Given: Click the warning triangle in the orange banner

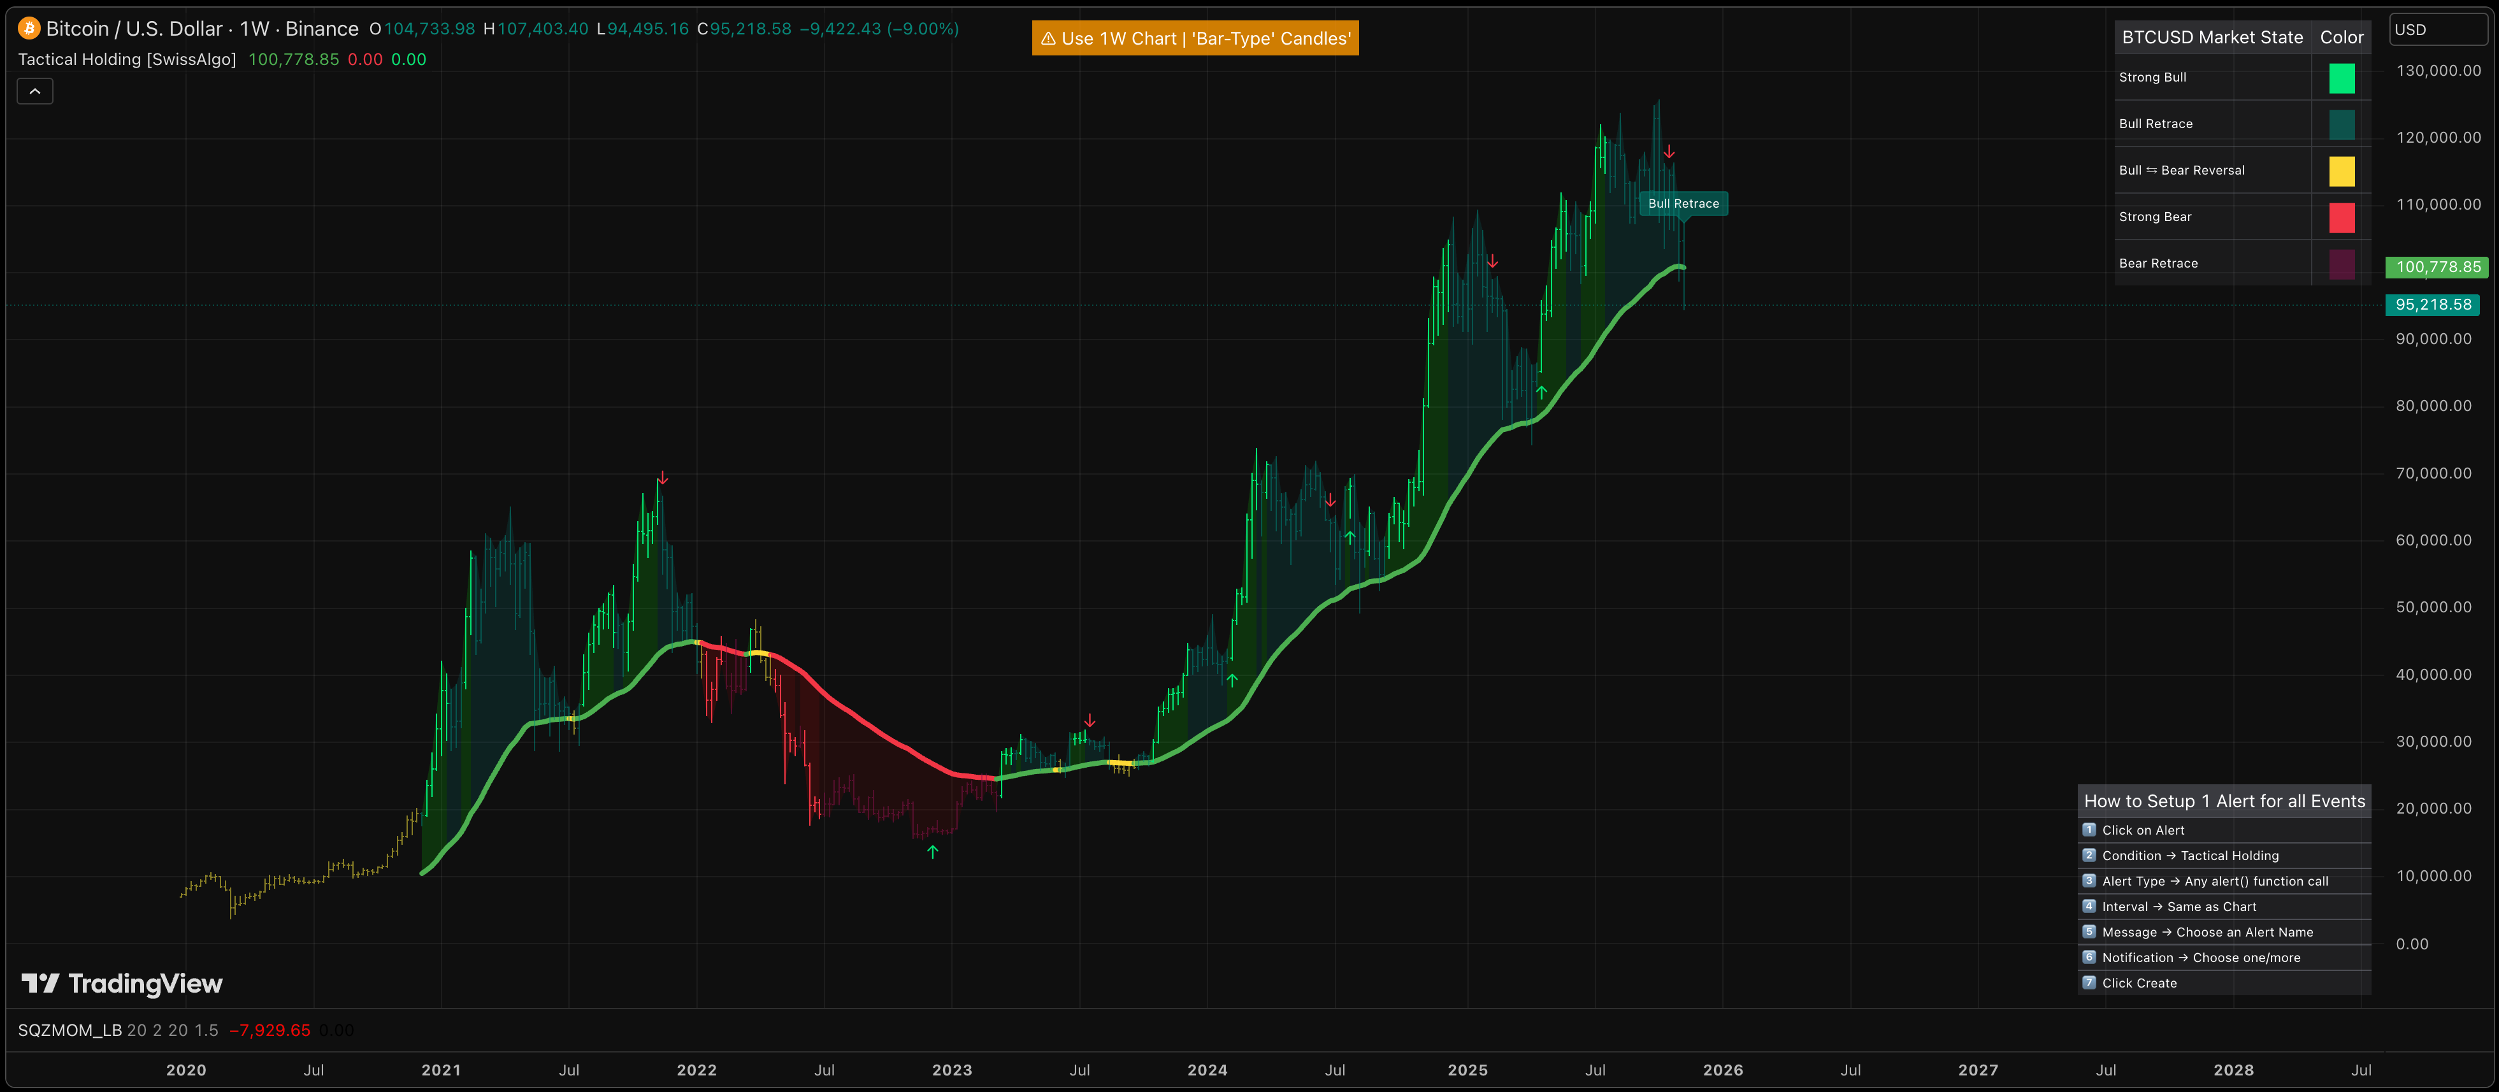Looking at the screenshot, I should [1048, 39].
